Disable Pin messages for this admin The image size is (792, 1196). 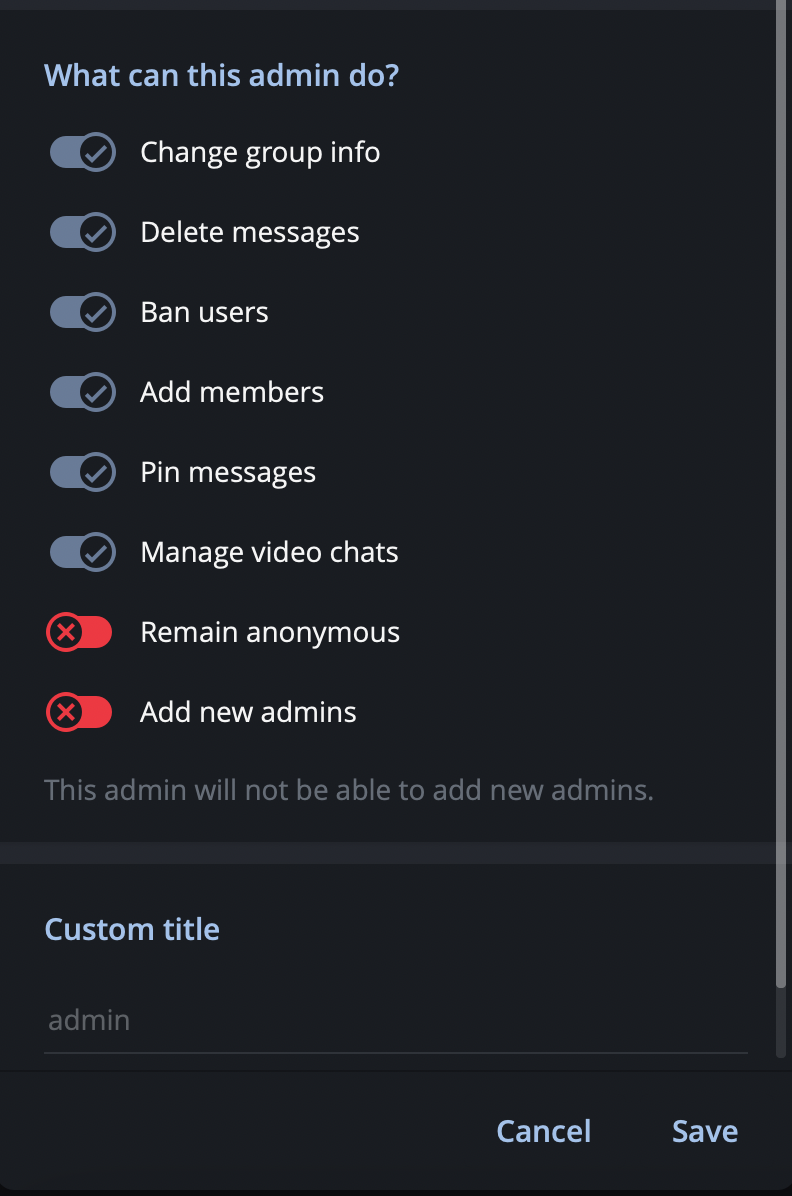coord(82,472)
